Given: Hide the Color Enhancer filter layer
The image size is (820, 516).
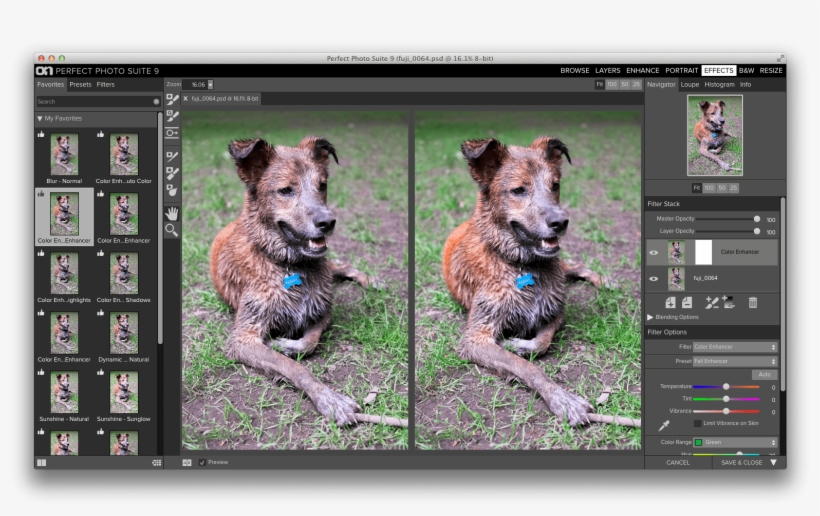Looking at the screenshot, I should [x=654, y=253].
